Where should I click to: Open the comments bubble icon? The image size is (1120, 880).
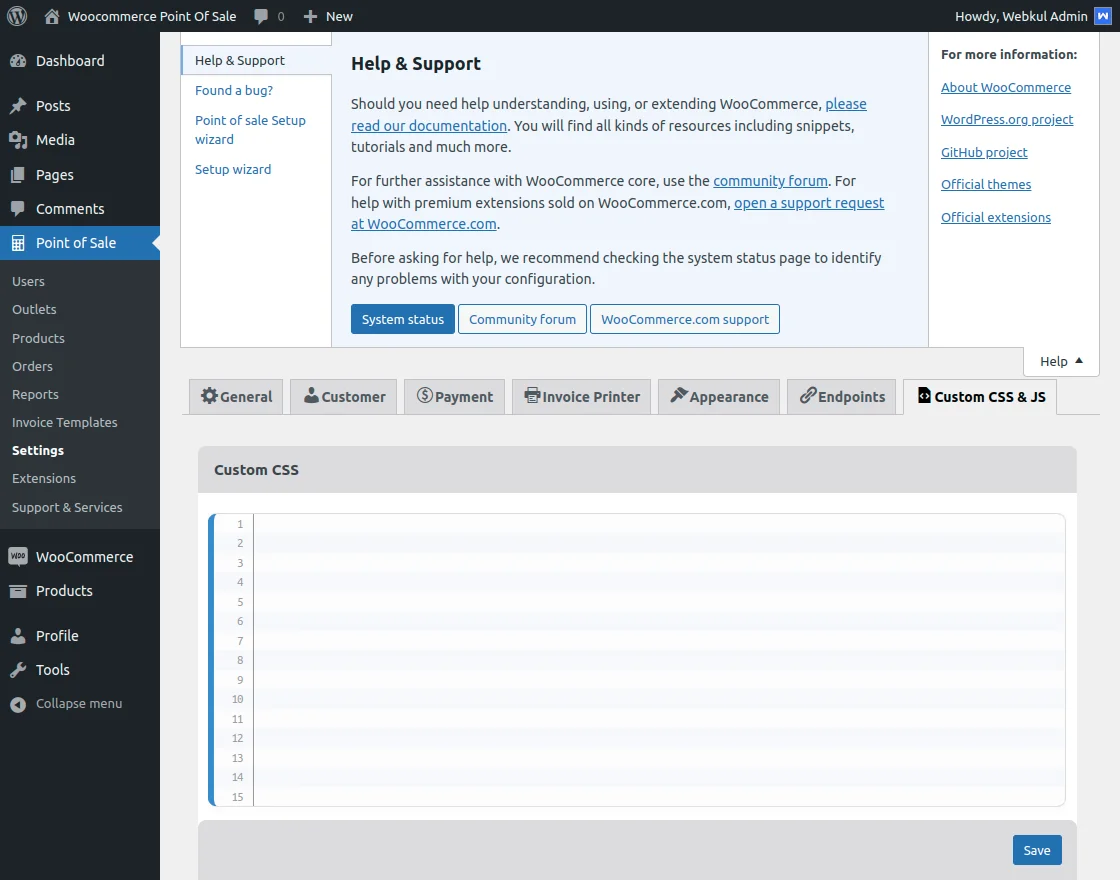pyautogui.click(x=262, y=16)
